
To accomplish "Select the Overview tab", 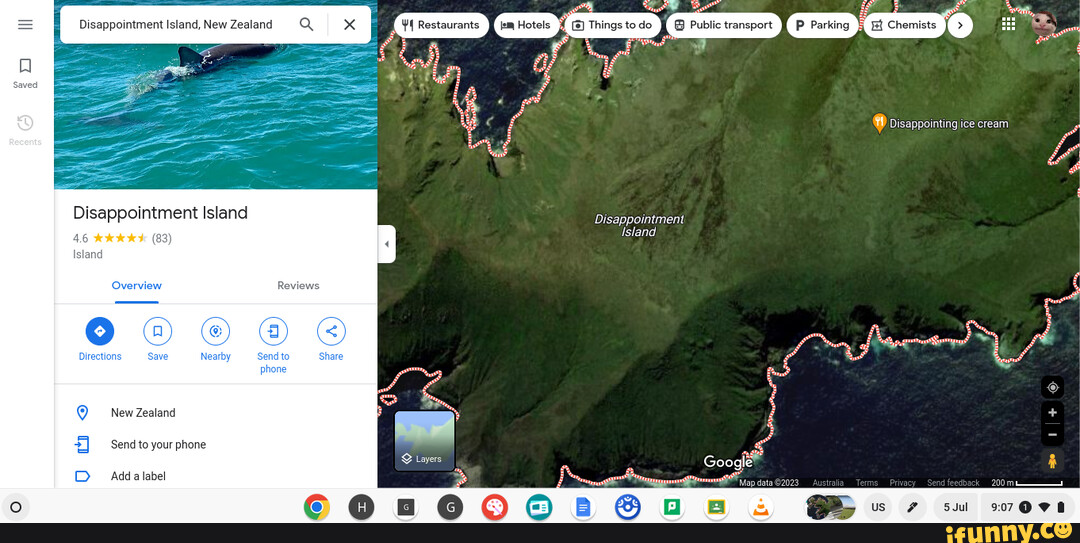I will (x=137, y=286).
